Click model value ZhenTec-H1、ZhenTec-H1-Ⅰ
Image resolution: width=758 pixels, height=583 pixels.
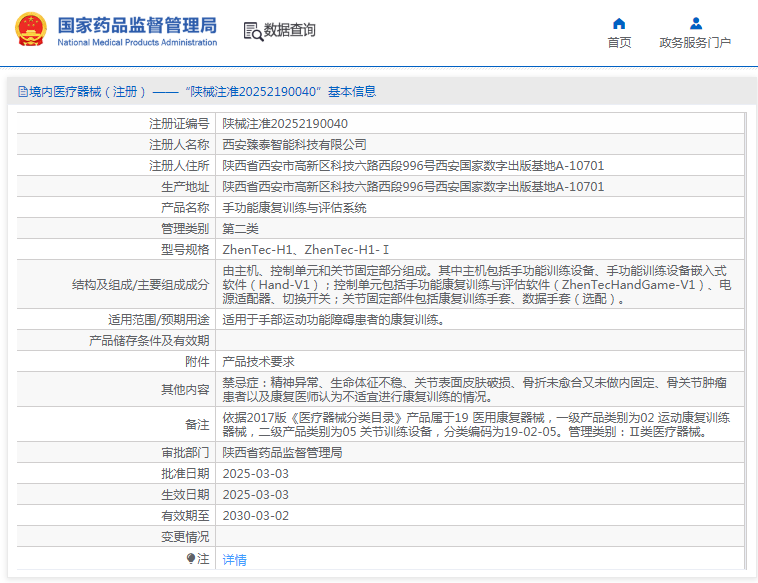[x=306, y=249]
